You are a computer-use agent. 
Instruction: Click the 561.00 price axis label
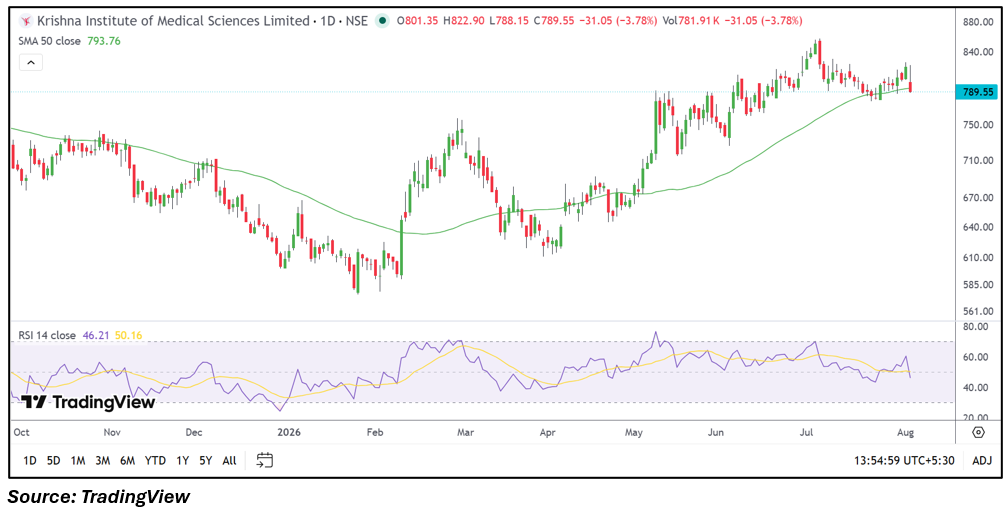979,312
